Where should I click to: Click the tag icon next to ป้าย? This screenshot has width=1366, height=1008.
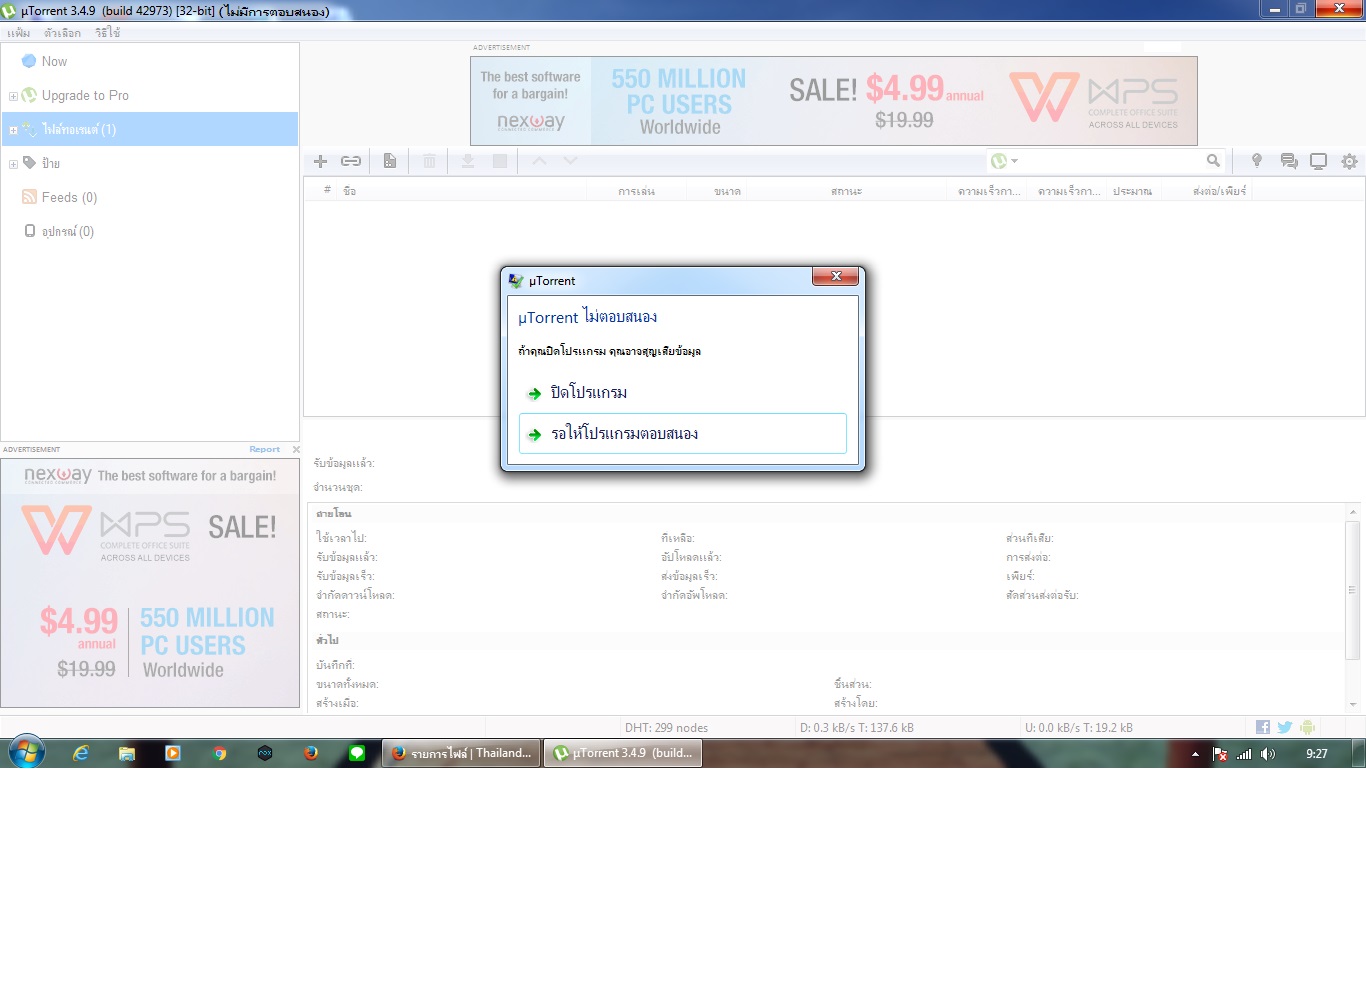pos(29,162)
